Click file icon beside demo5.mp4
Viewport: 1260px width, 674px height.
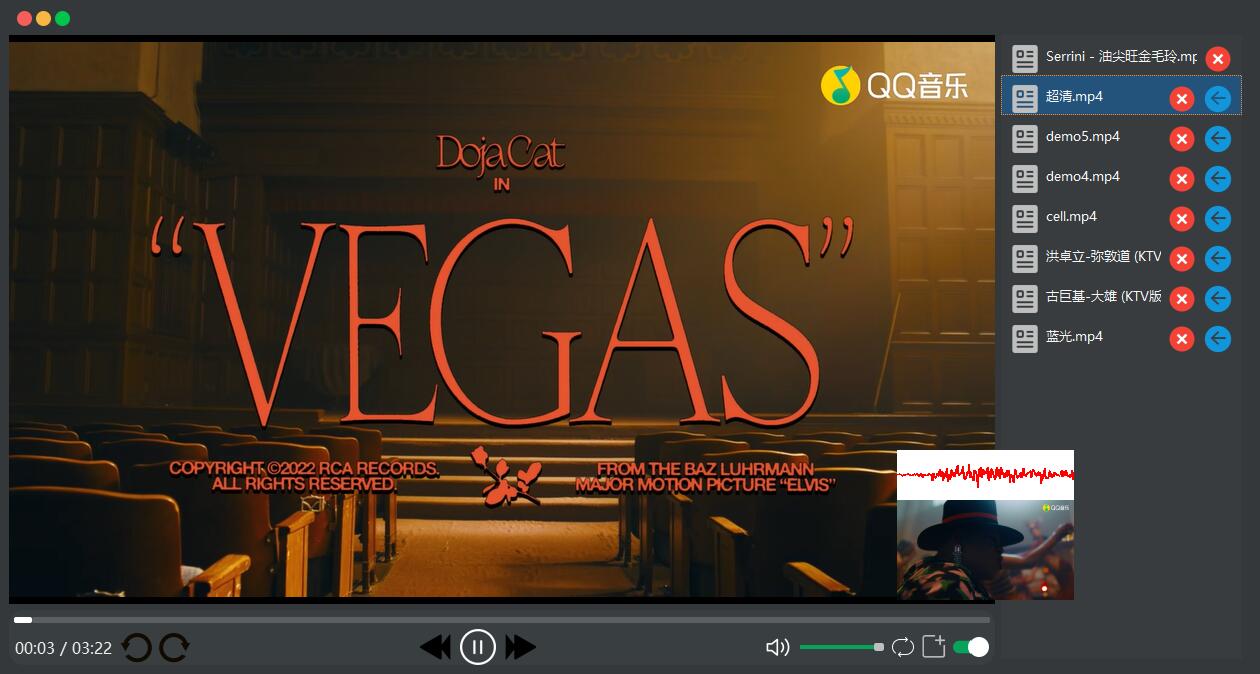pyautogui.click(x=1025, y=139)
